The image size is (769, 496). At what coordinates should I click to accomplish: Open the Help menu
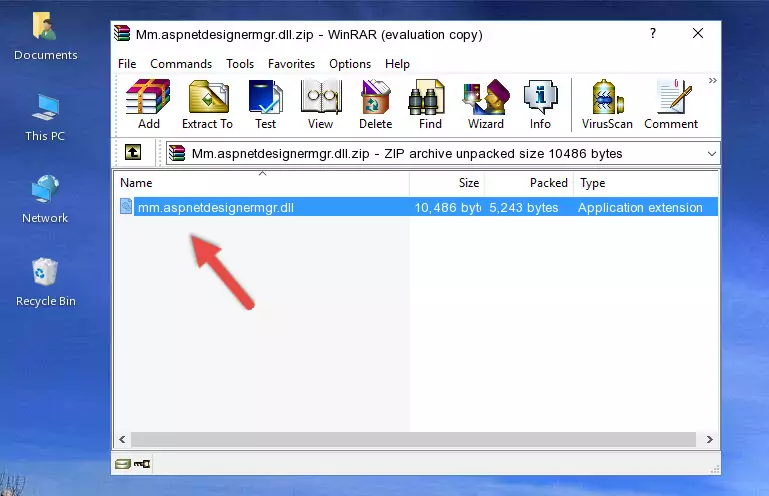397,64
